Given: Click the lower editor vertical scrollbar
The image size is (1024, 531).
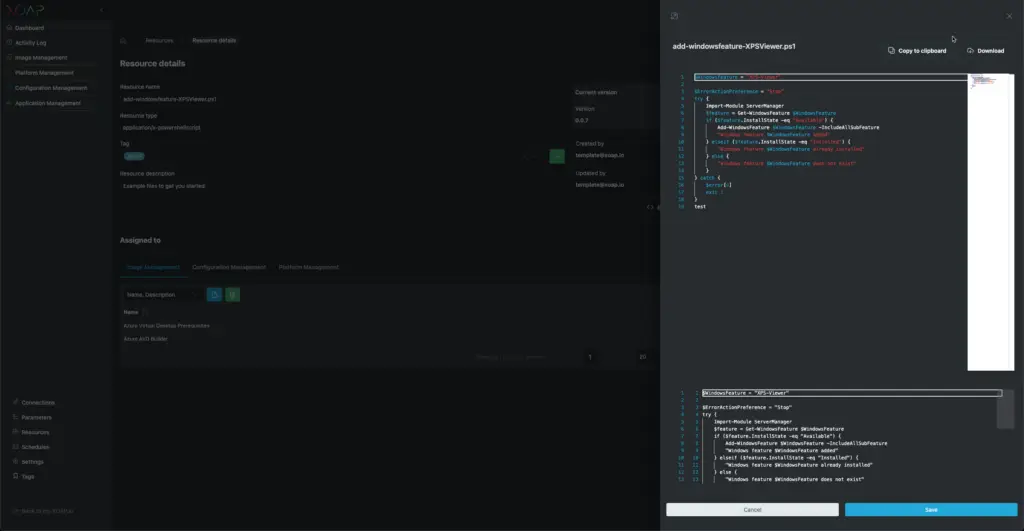Looking at the screenshot, I should [1008, 409].
